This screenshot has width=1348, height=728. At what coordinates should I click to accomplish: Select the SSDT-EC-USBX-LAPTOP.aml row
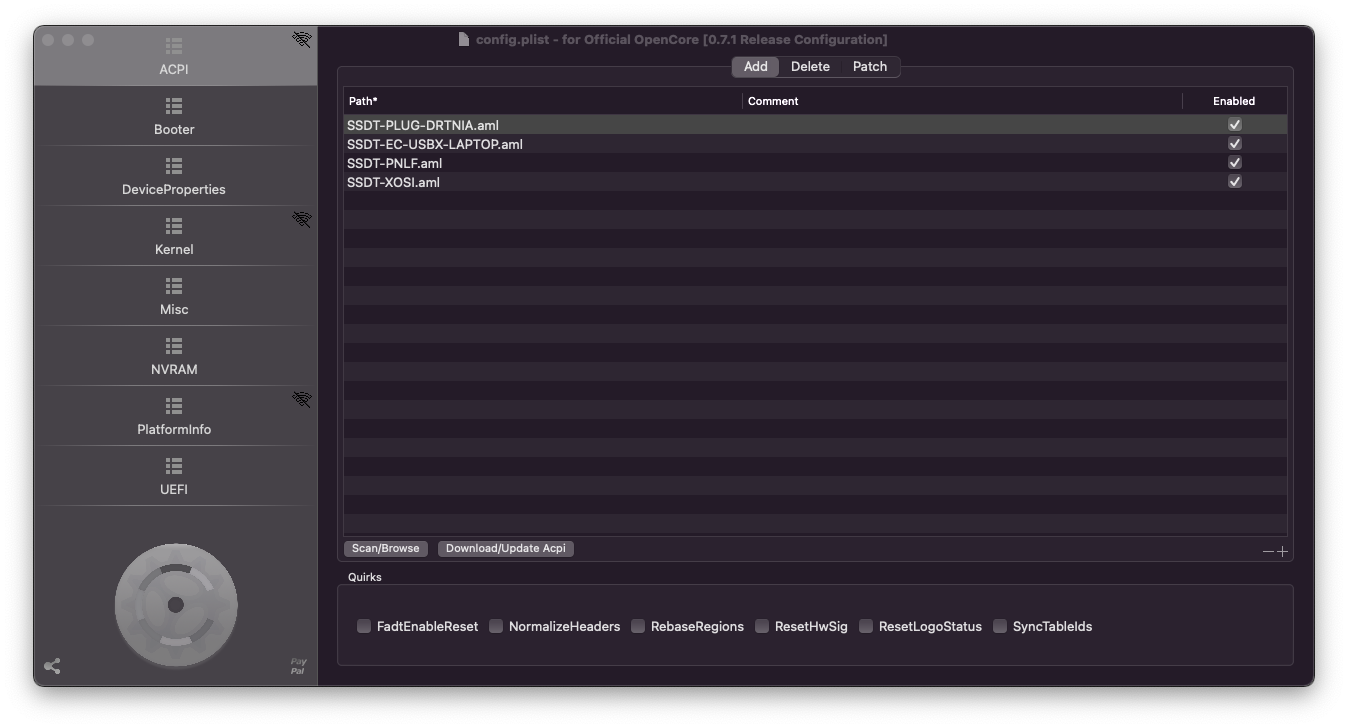435,144
